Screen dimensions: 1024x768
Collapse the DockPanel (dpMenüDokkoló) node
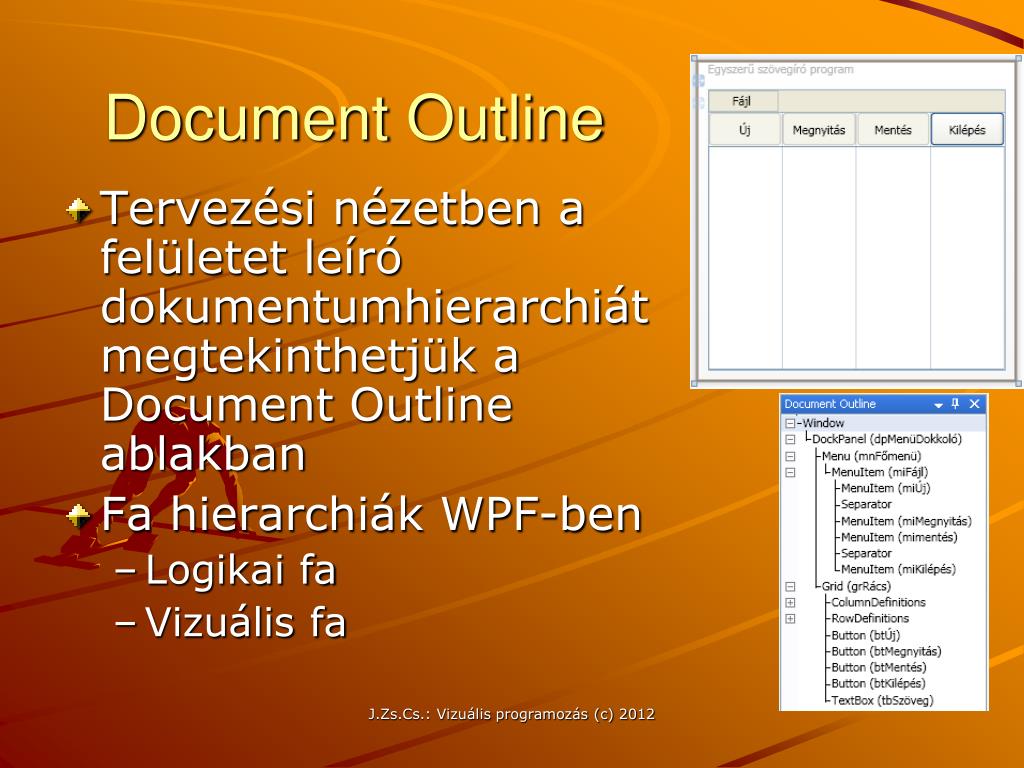click(790, 440)
